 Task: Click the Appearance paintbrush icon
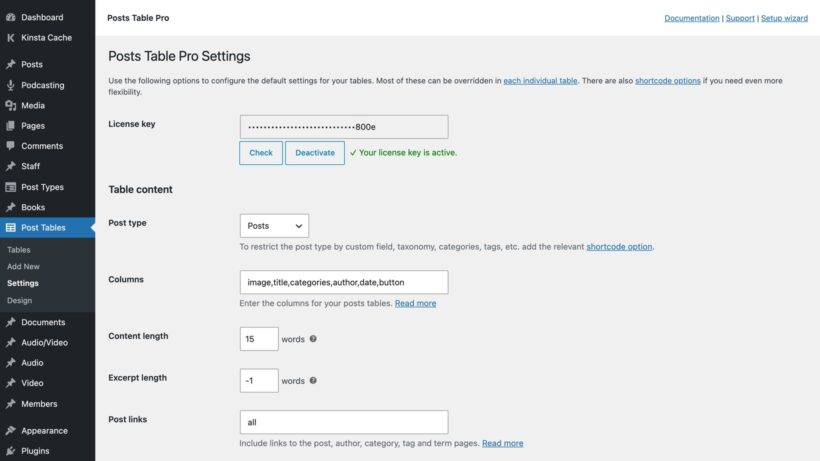point(10,431)
